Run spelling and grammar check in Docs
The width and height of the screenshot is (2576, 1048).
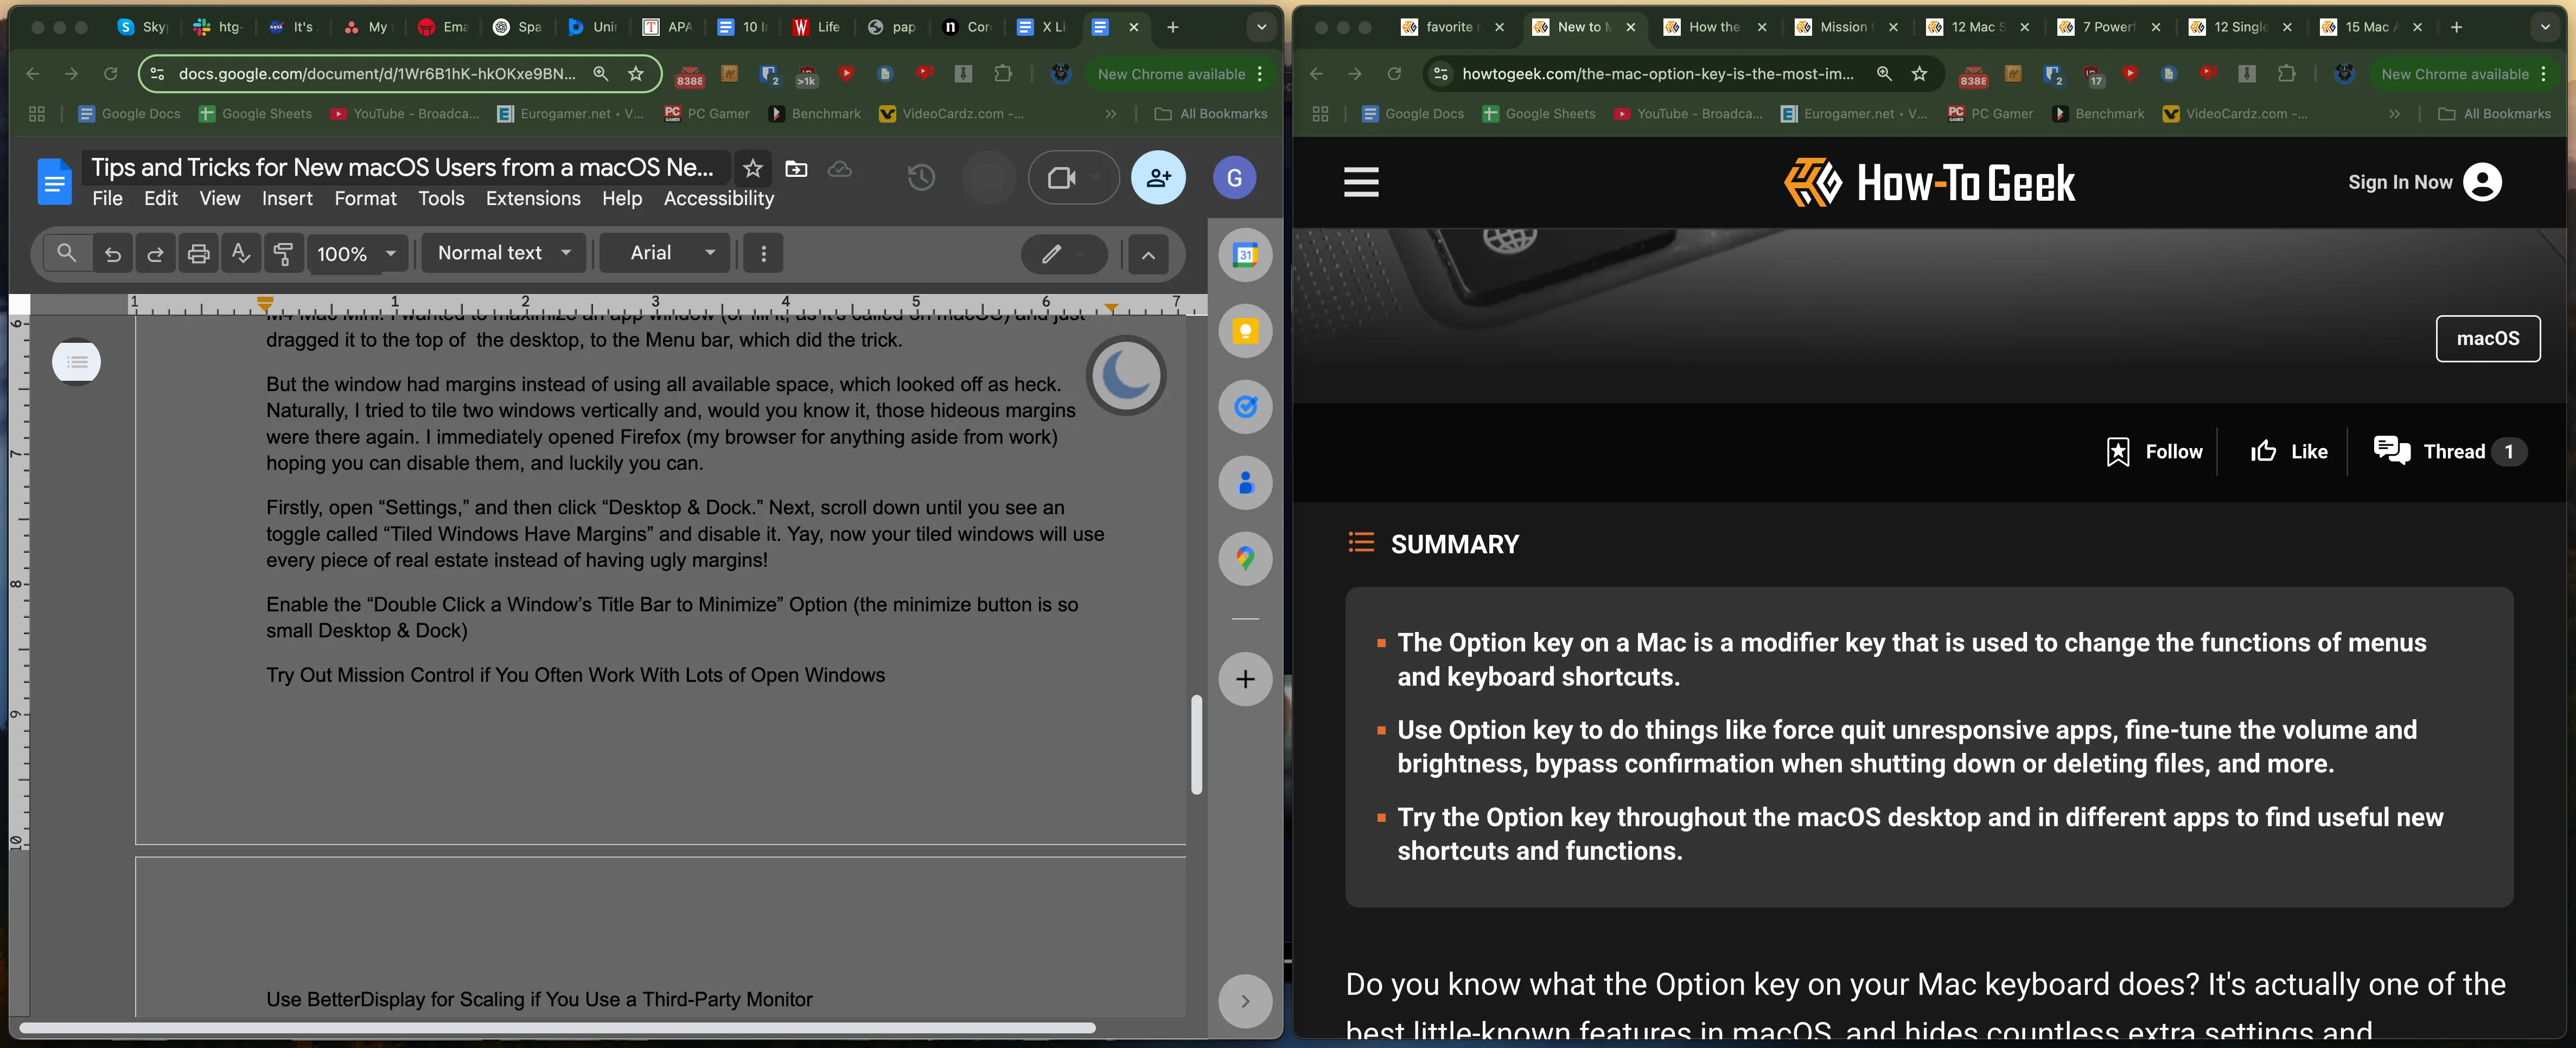241,254
